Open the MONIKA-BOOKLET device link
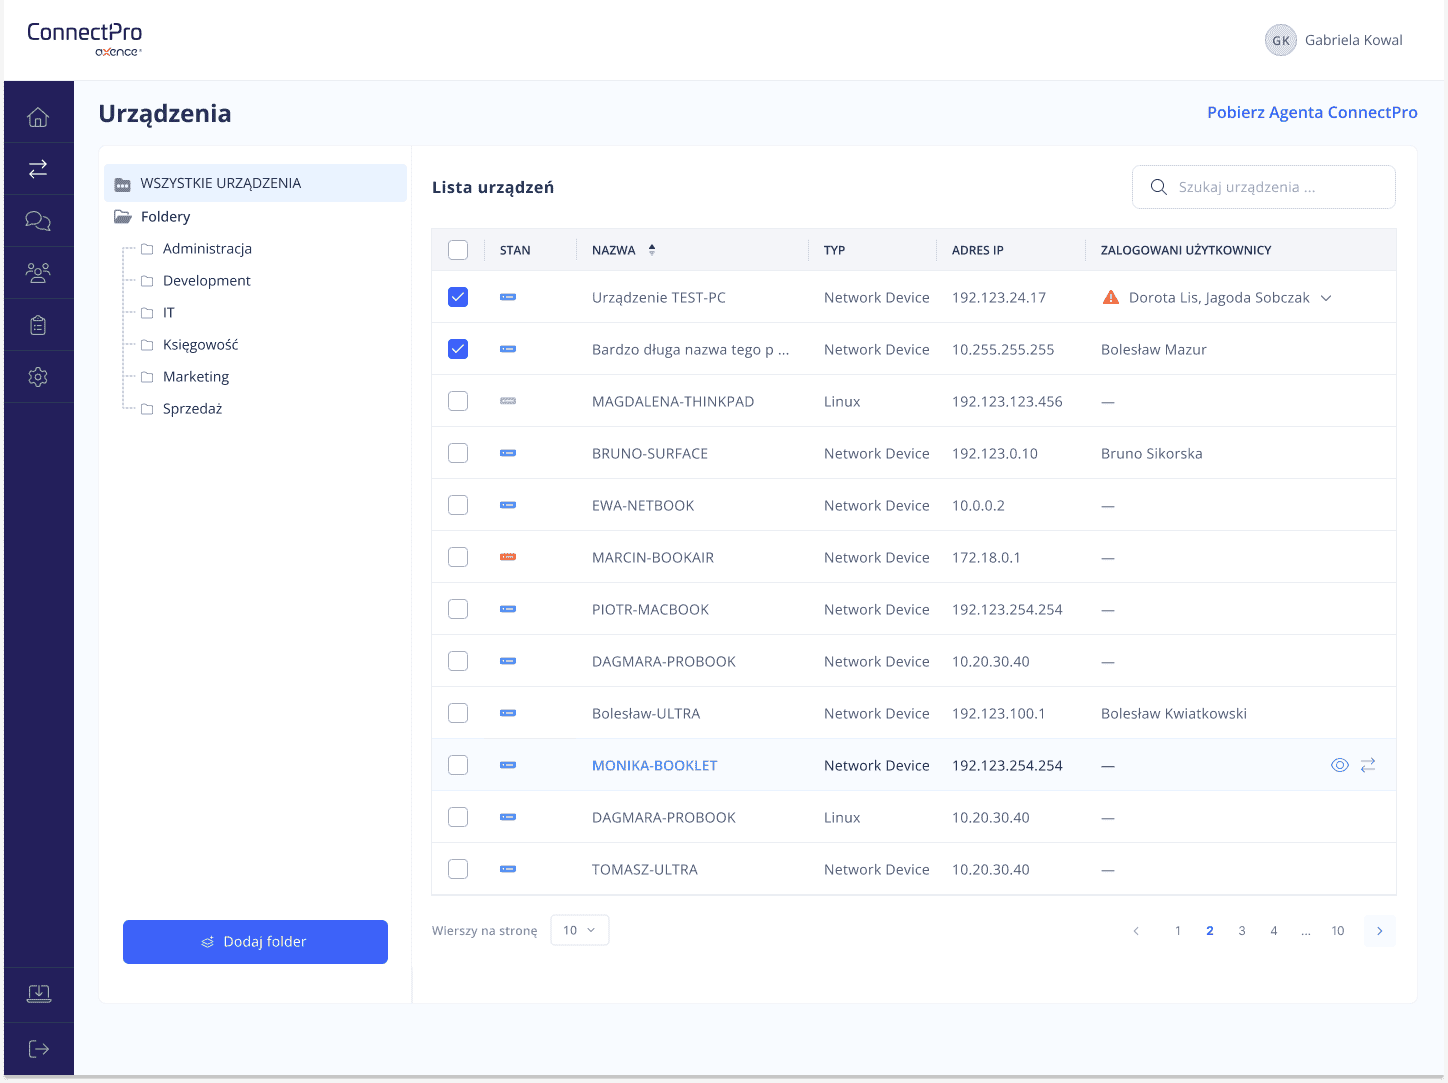This screenshot has width=1448, height=1083. pos(655,765)
